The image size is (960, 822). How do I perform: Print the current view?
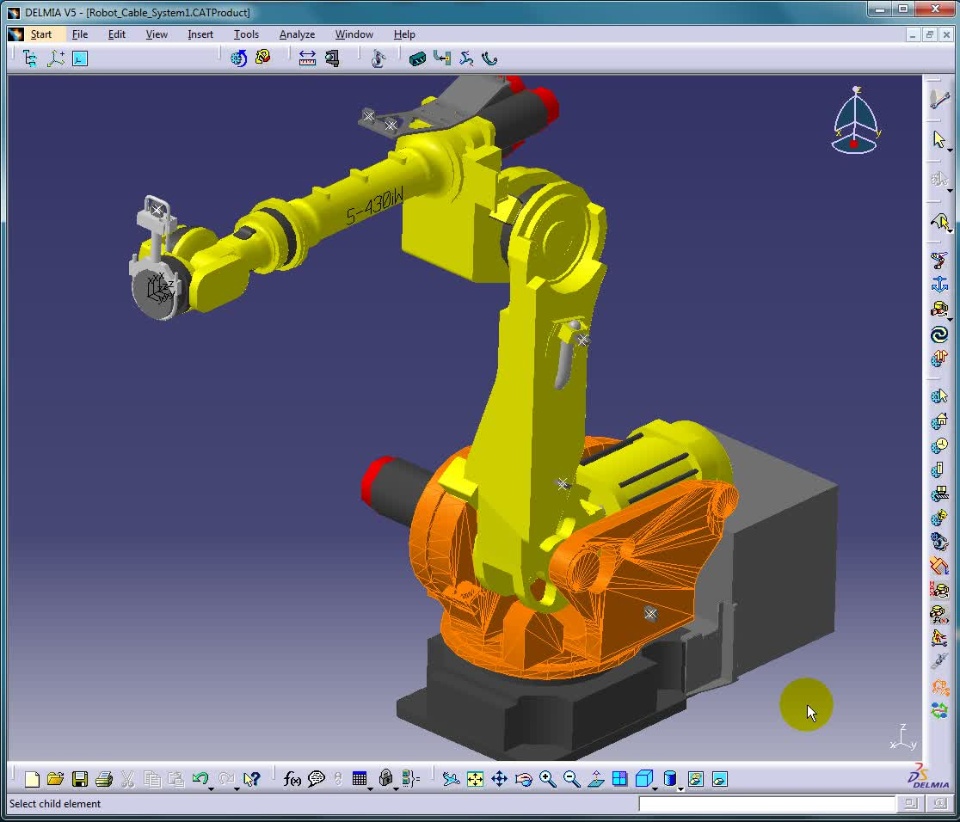pyautogui.click(x=104, y=779)
